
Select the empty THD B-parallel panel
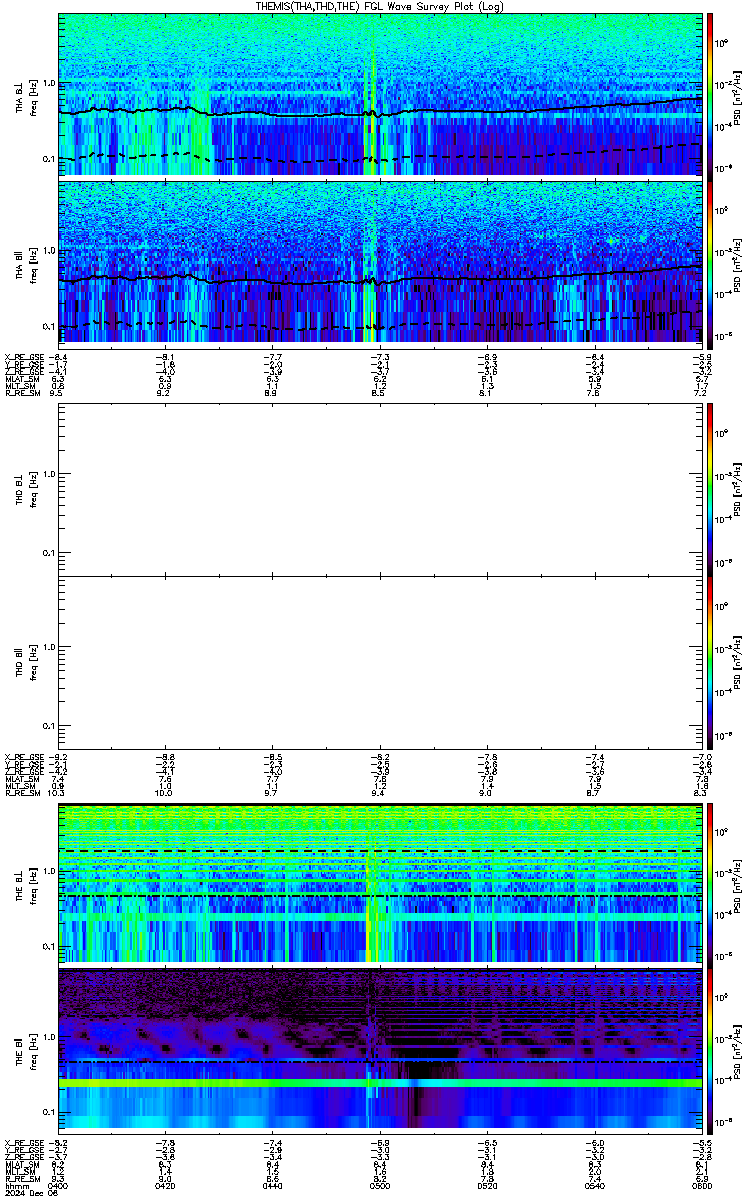[379, 661]
